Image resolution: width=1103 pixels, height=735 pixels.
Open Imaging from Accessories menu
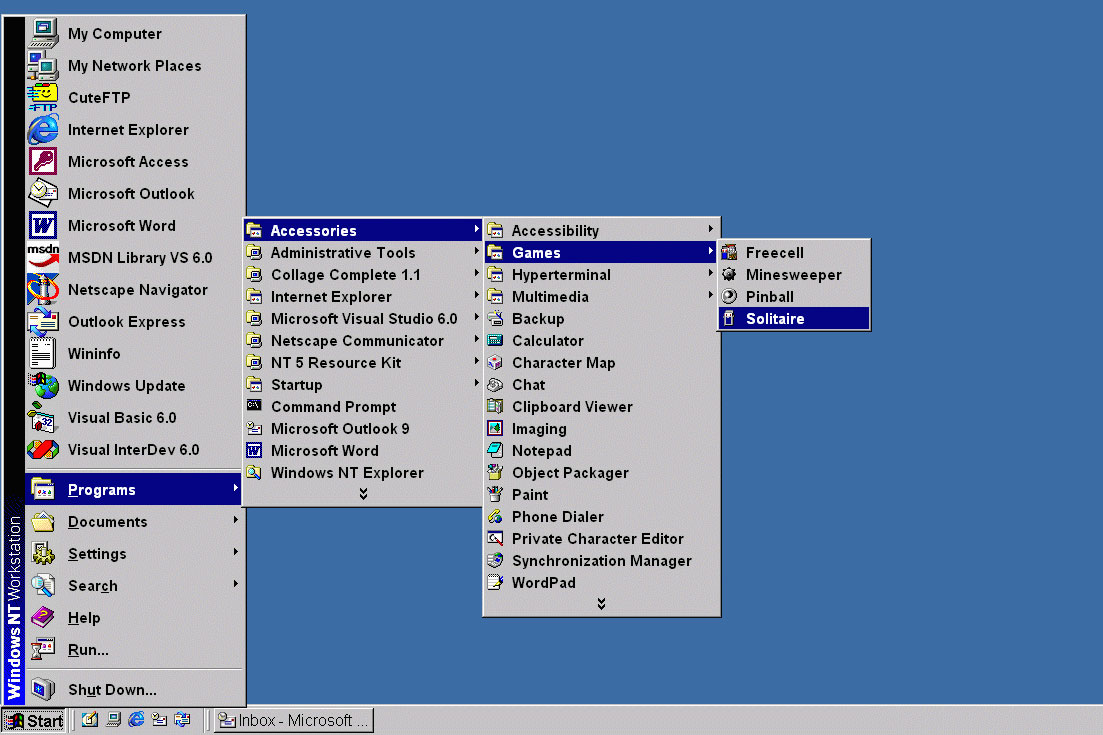pos(601,428)
